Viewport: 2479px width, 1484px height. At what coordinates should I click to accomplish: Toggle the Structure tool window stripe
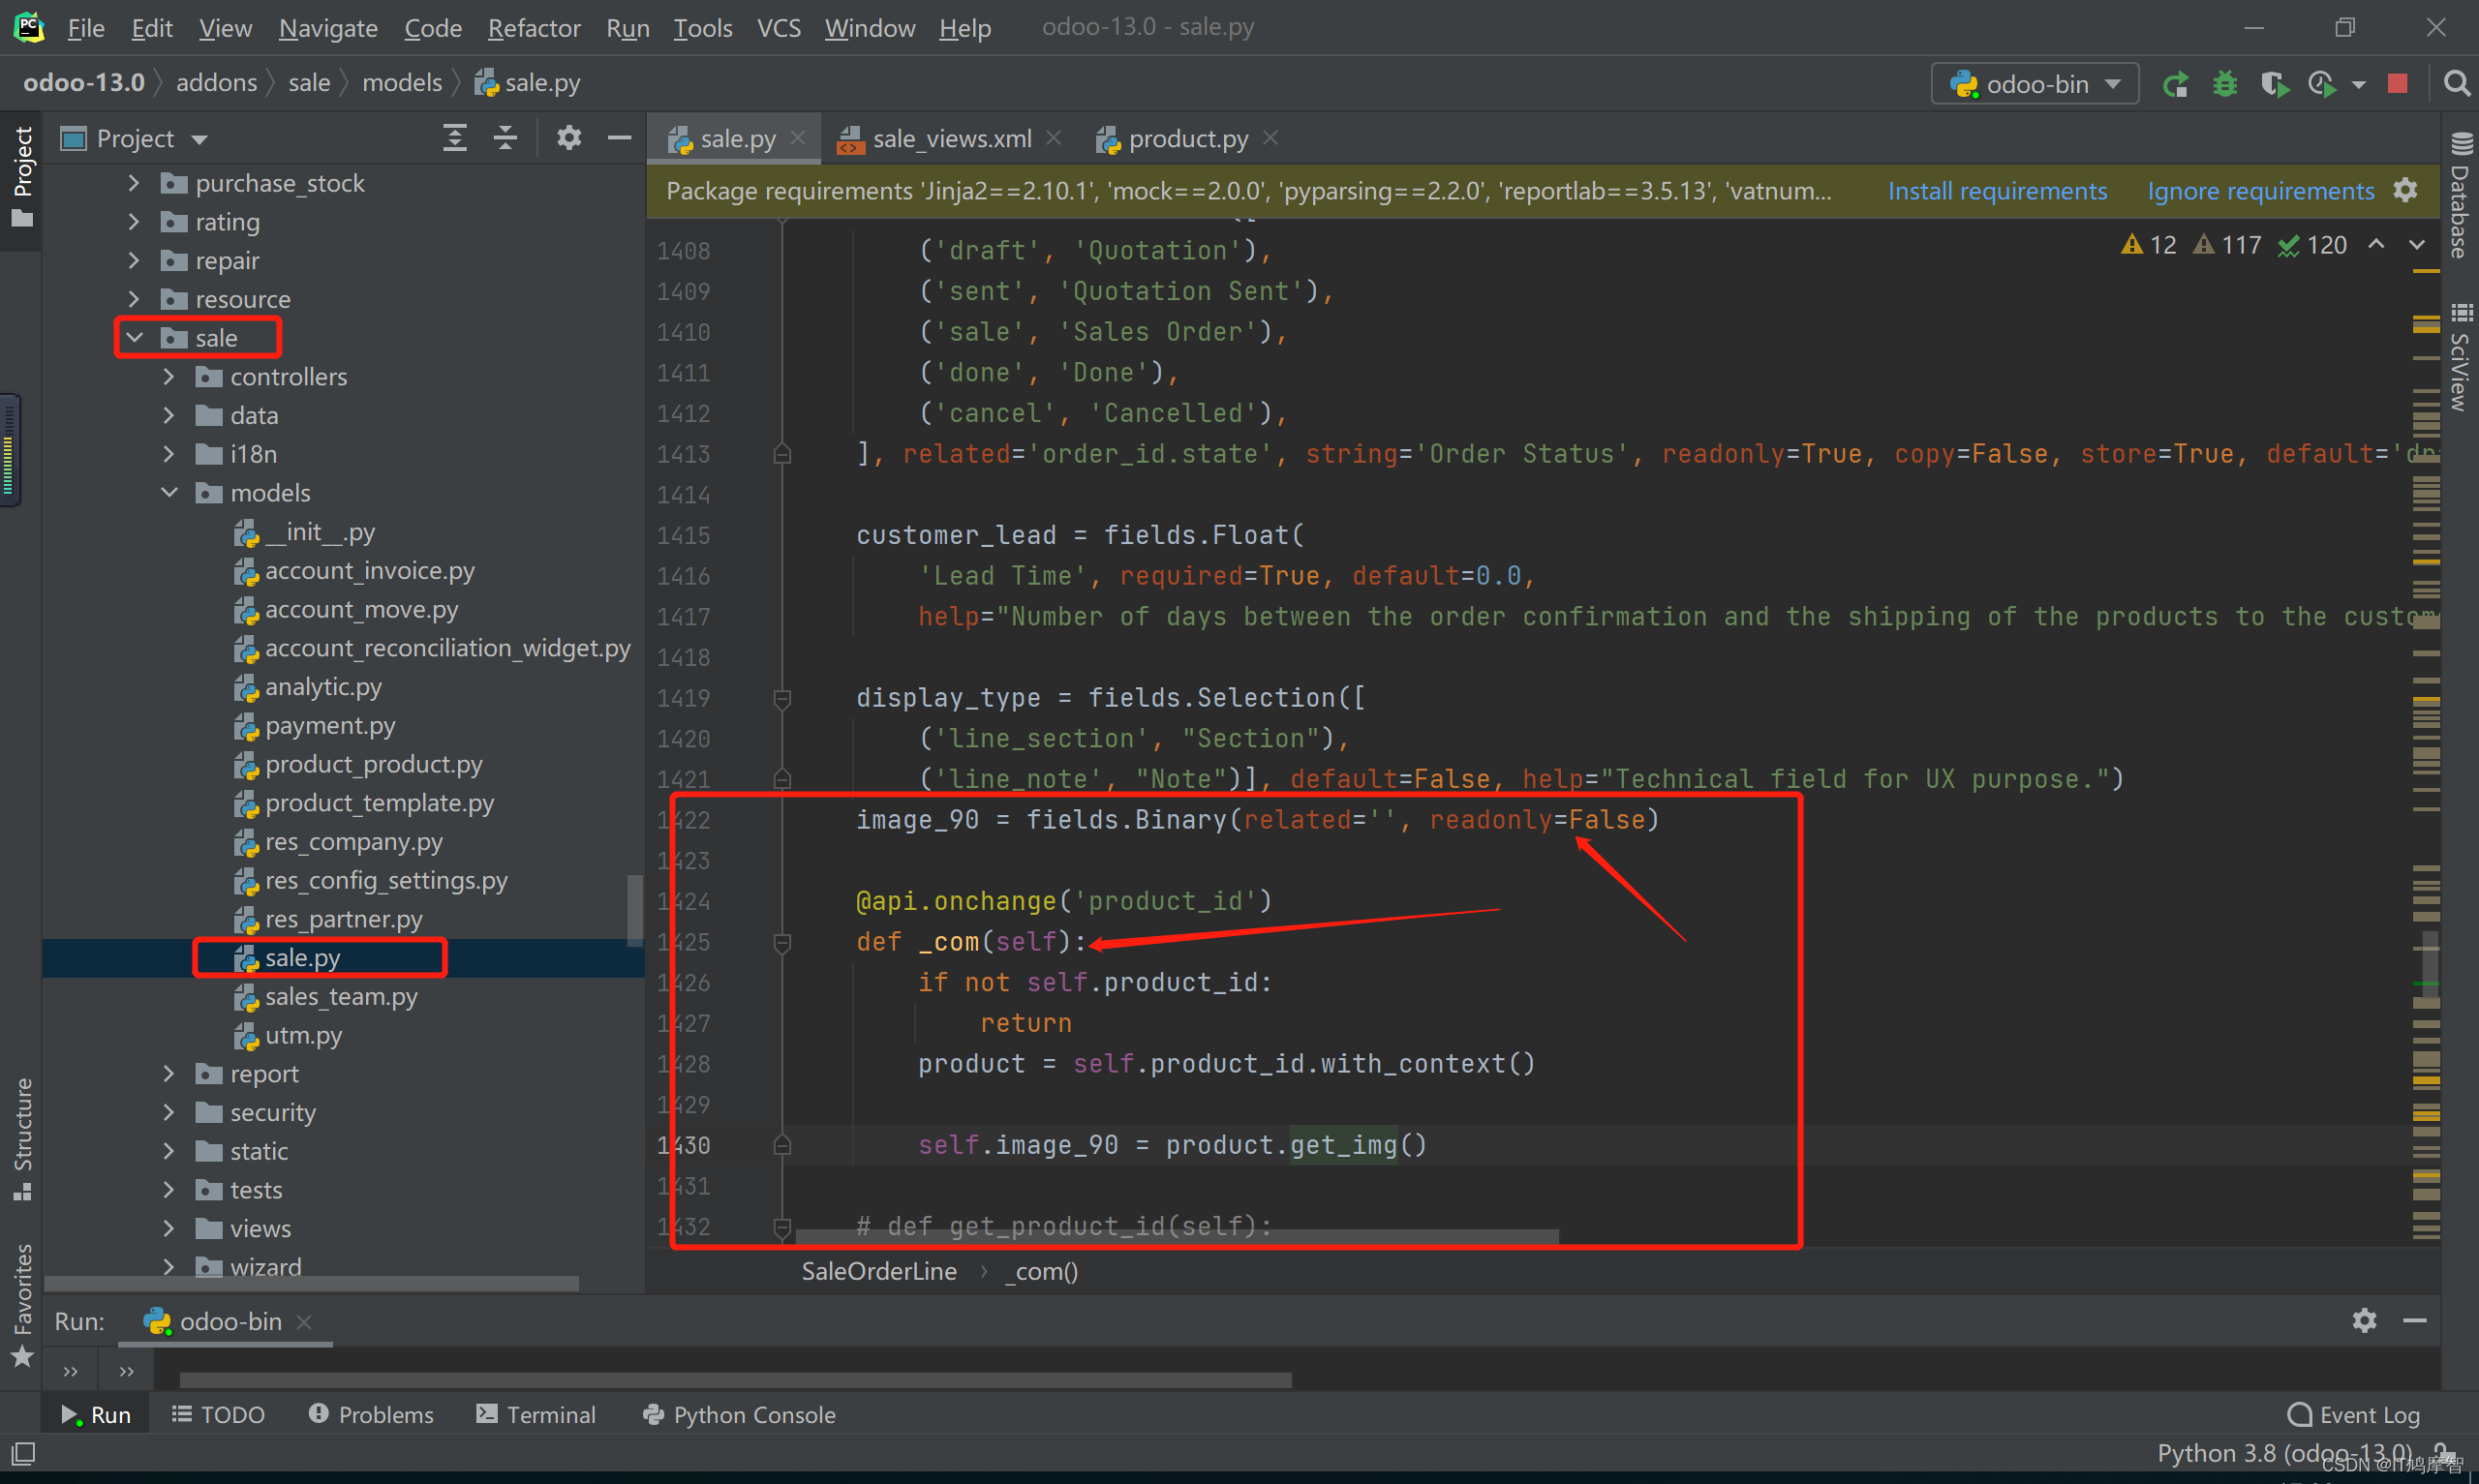[x=22, y=1138]
